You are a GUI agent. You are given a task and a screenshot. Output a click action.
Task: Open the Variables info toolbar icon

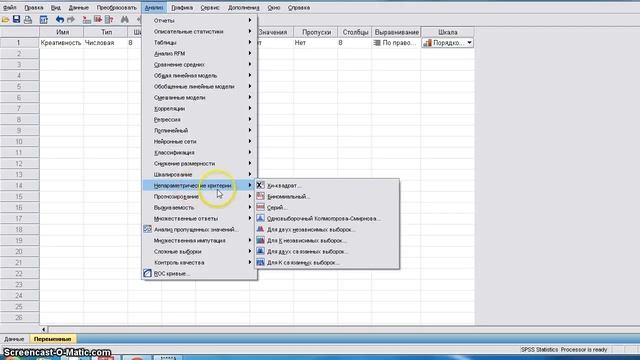tap(109, 20)
